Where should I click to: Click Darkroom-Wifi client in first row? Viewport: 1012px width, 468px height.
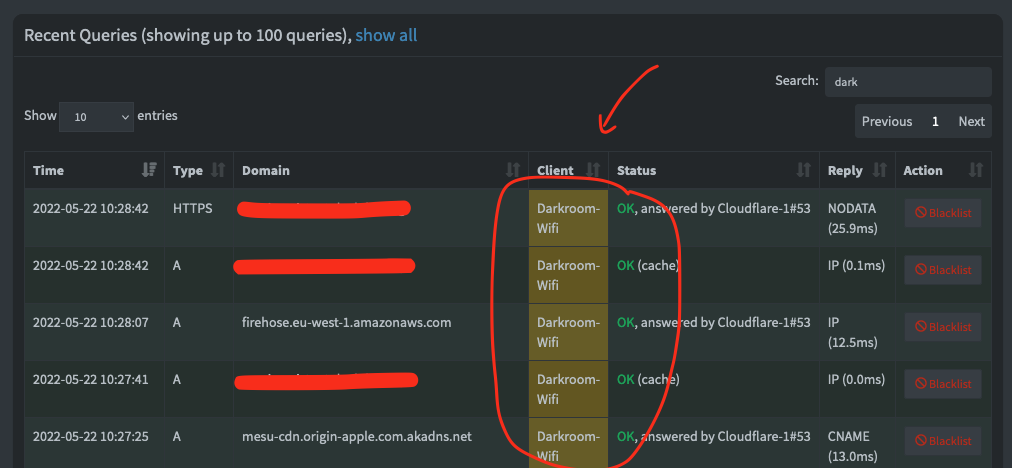[x=568, y=218]
